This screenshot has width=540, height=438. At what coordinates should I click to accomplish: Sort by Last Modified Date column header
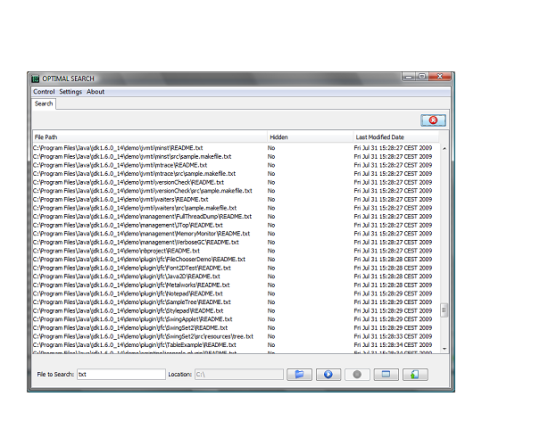(x=396, y=137)
